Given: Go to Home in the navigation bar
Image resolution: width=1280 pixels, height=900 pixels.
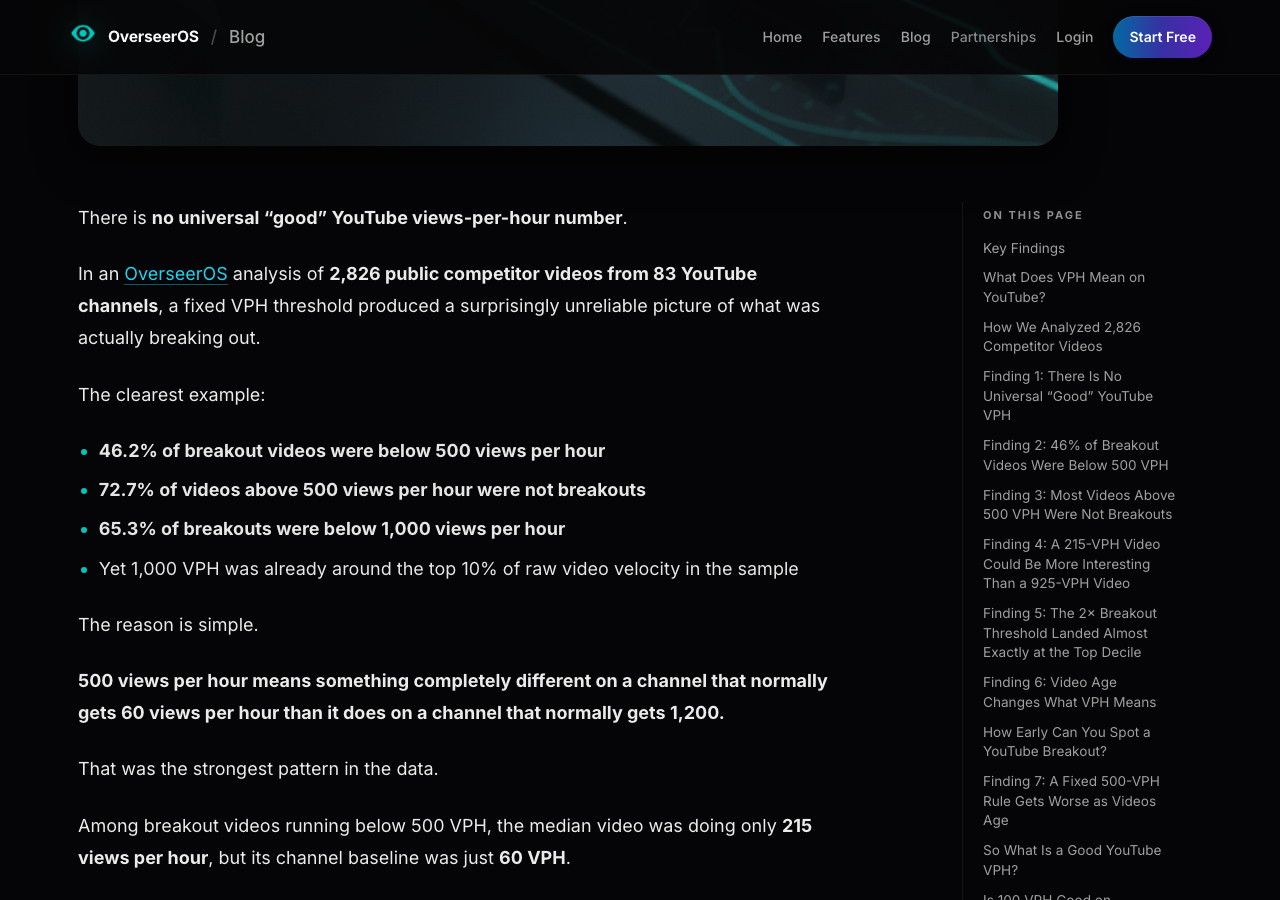Looking at the screenshot, I should coord(782,37).
